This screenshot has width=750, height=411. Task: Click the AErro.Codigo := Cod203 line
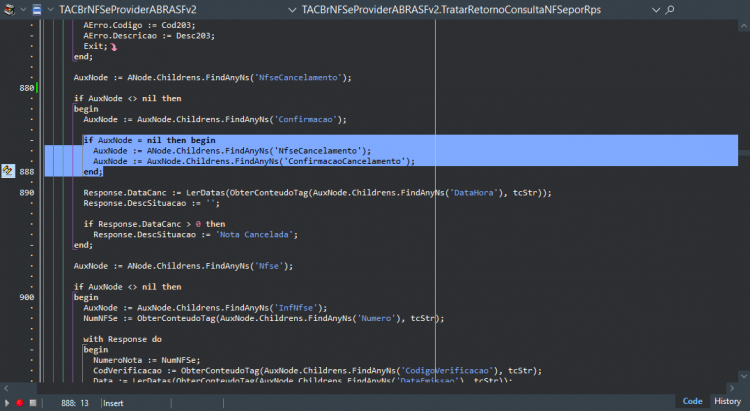139,25
